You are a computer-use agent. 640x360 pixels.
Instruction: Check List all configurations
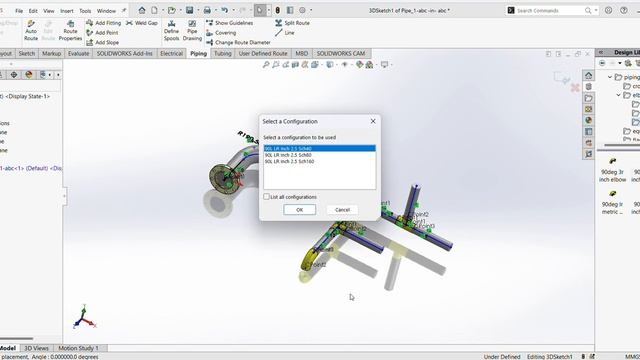pyautogui.click(x=267, y=197)
